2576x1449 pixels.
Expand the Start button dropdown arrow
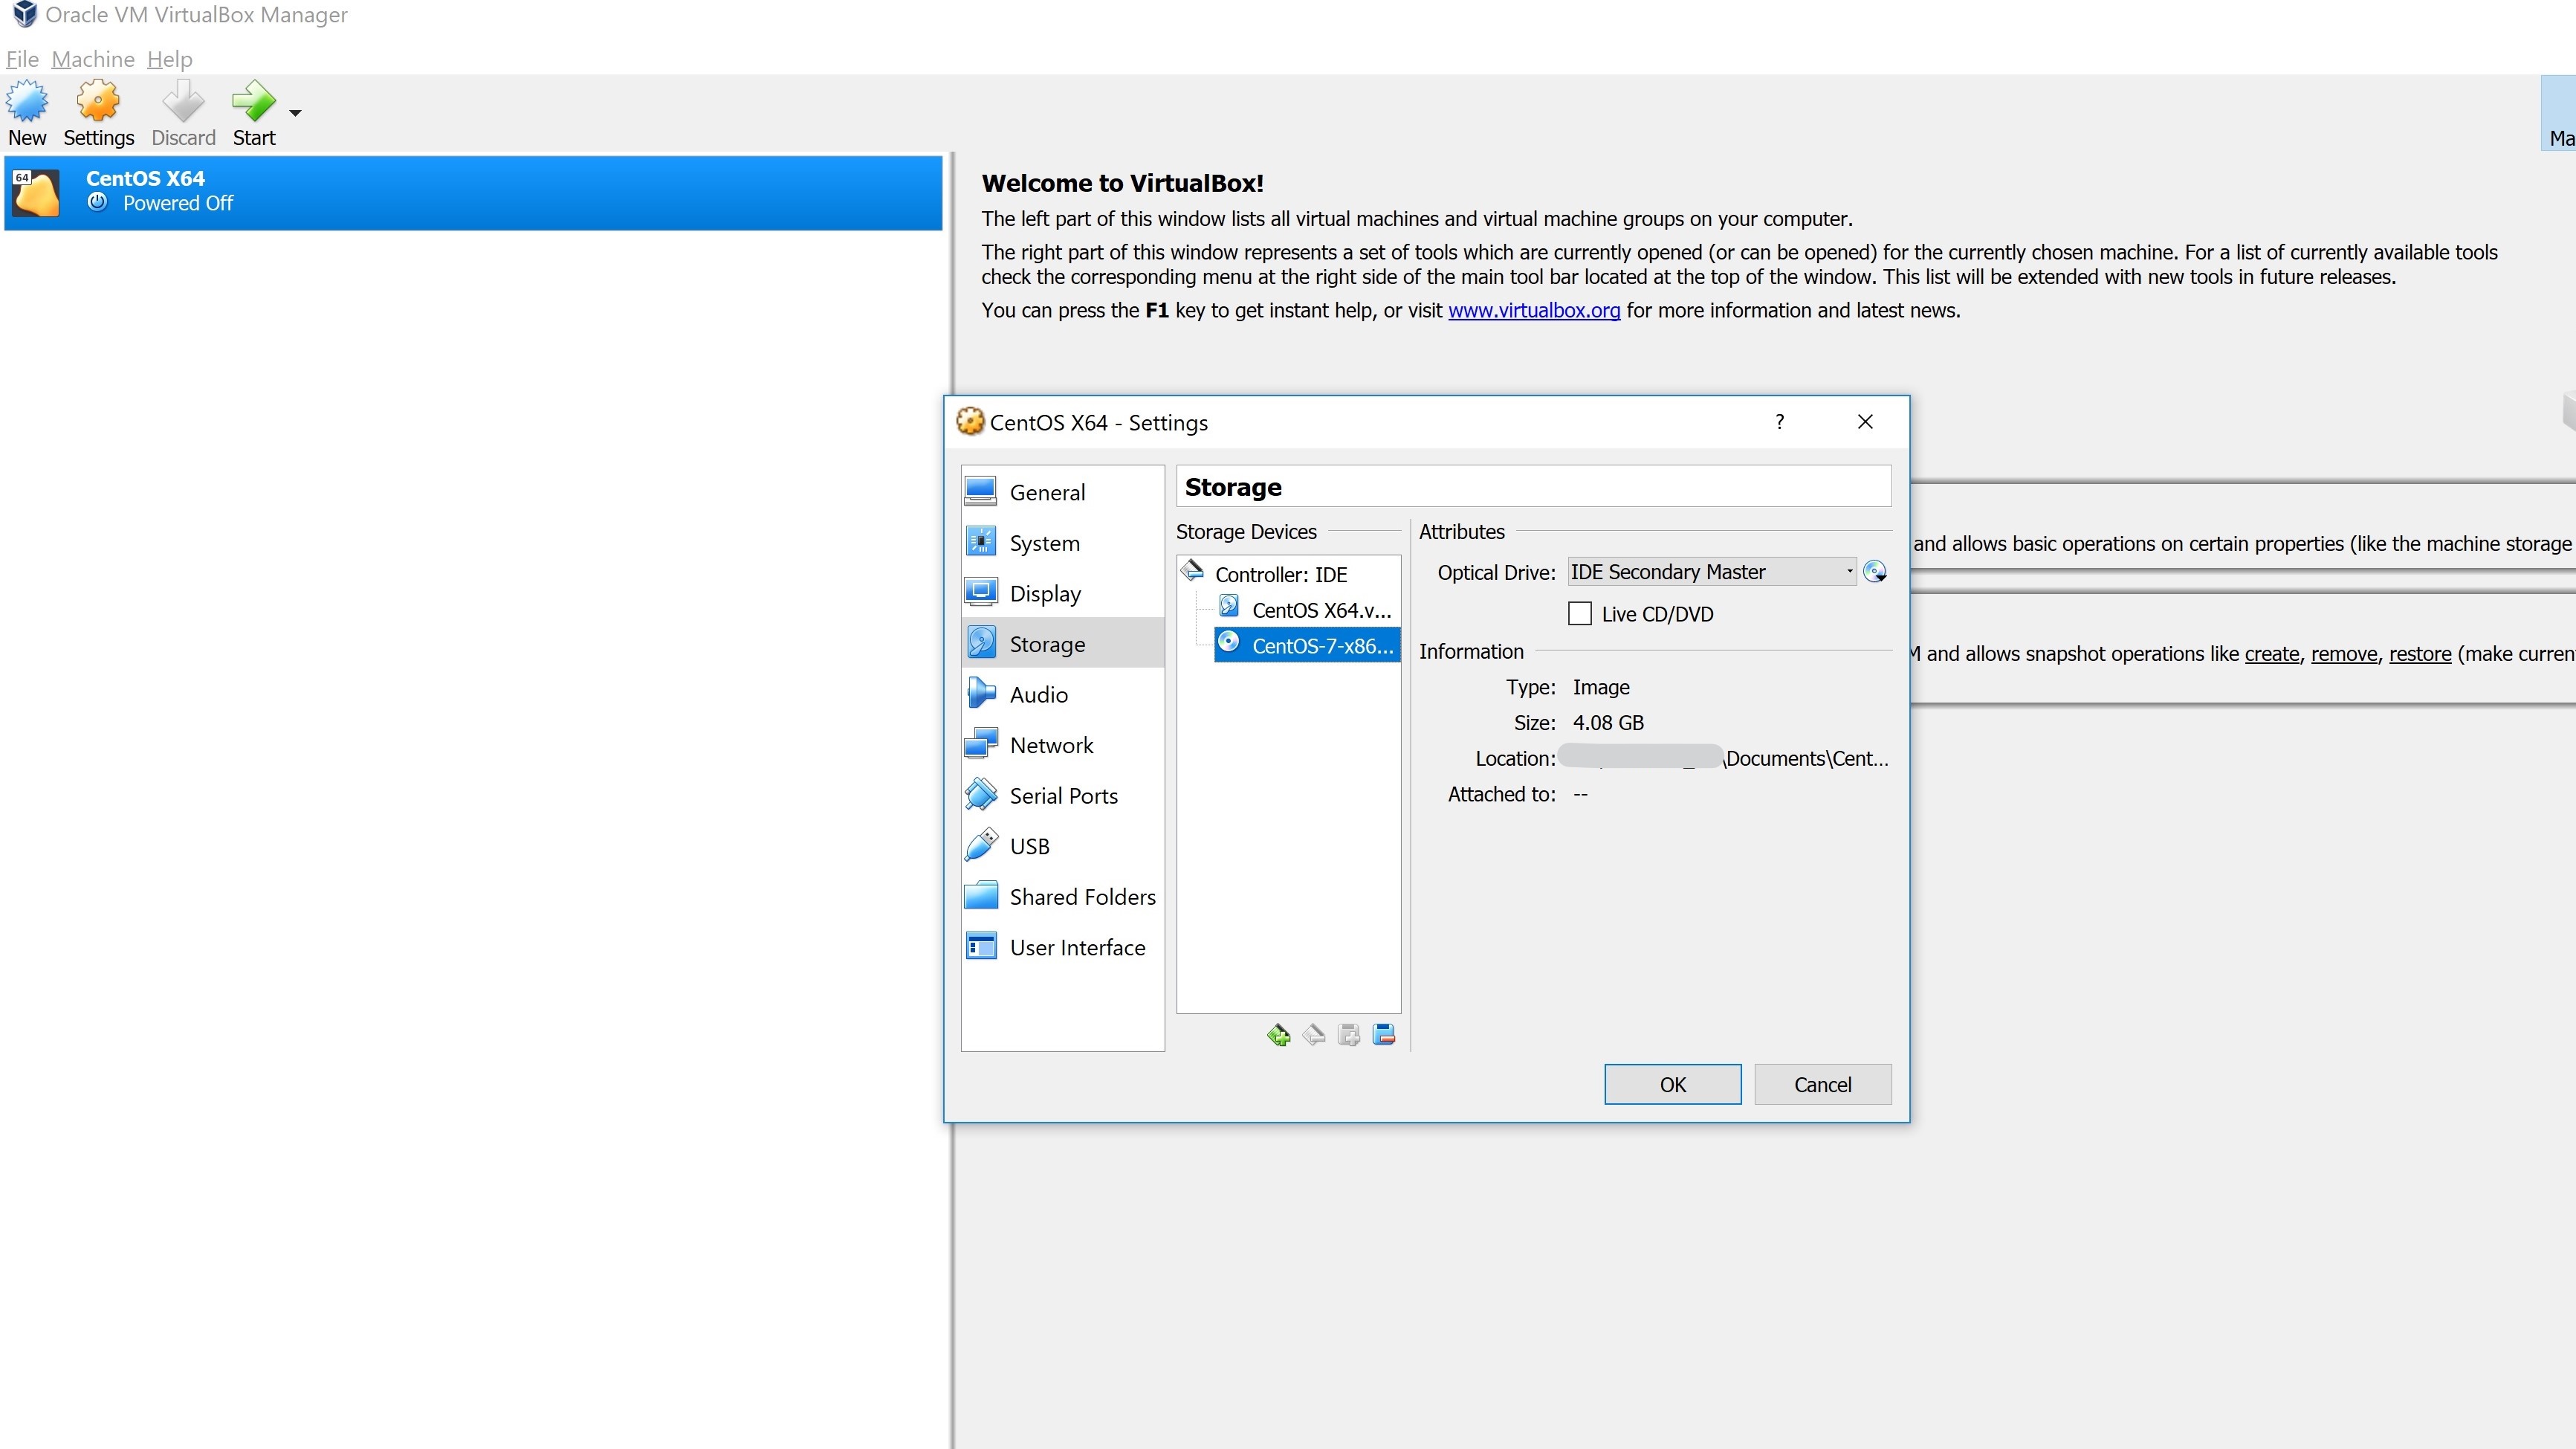coord(295,113)
